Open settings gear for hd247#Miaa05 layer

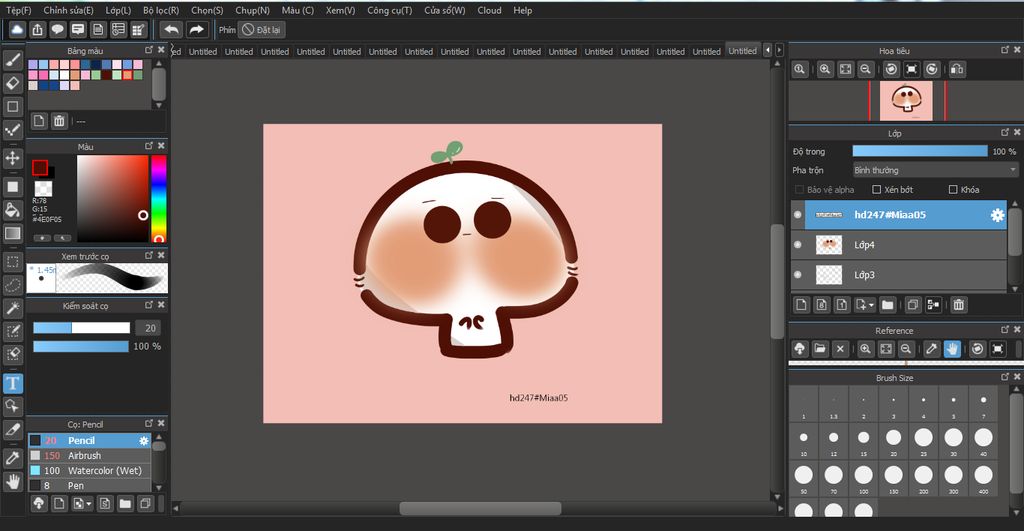point(996,215)
